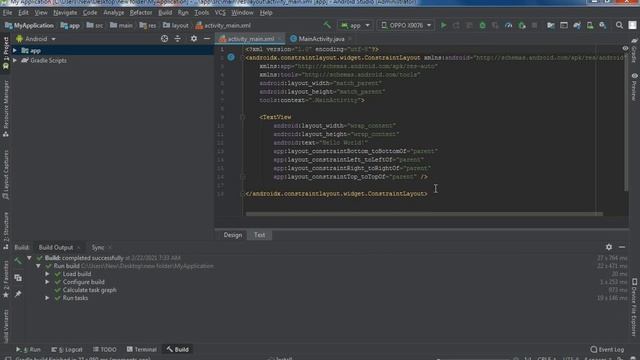Viewport: 640px width, 360px height.
Task: Expand the Load build node
Action: pyautogui.click(x=47, y=274)
